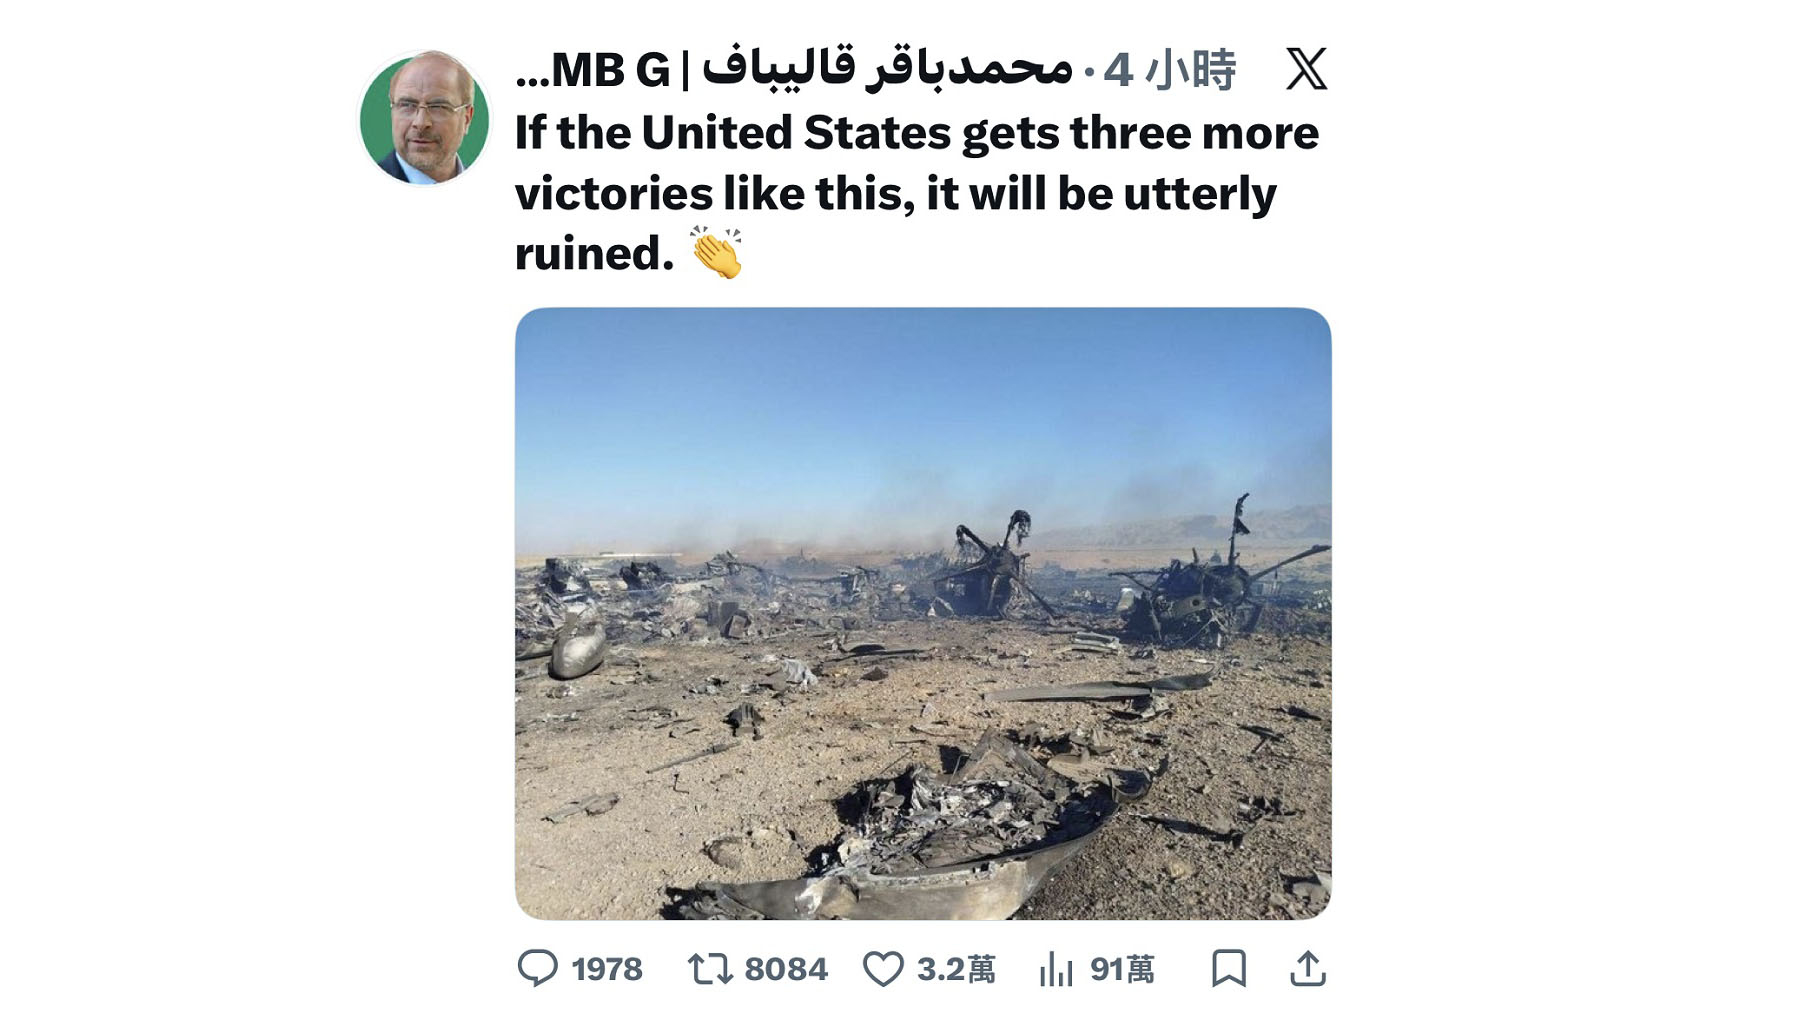Open the share menu via upload arrow icon
Image resolution: width=1813 pixels, height=1020 pixels.
pos(1308,968)
